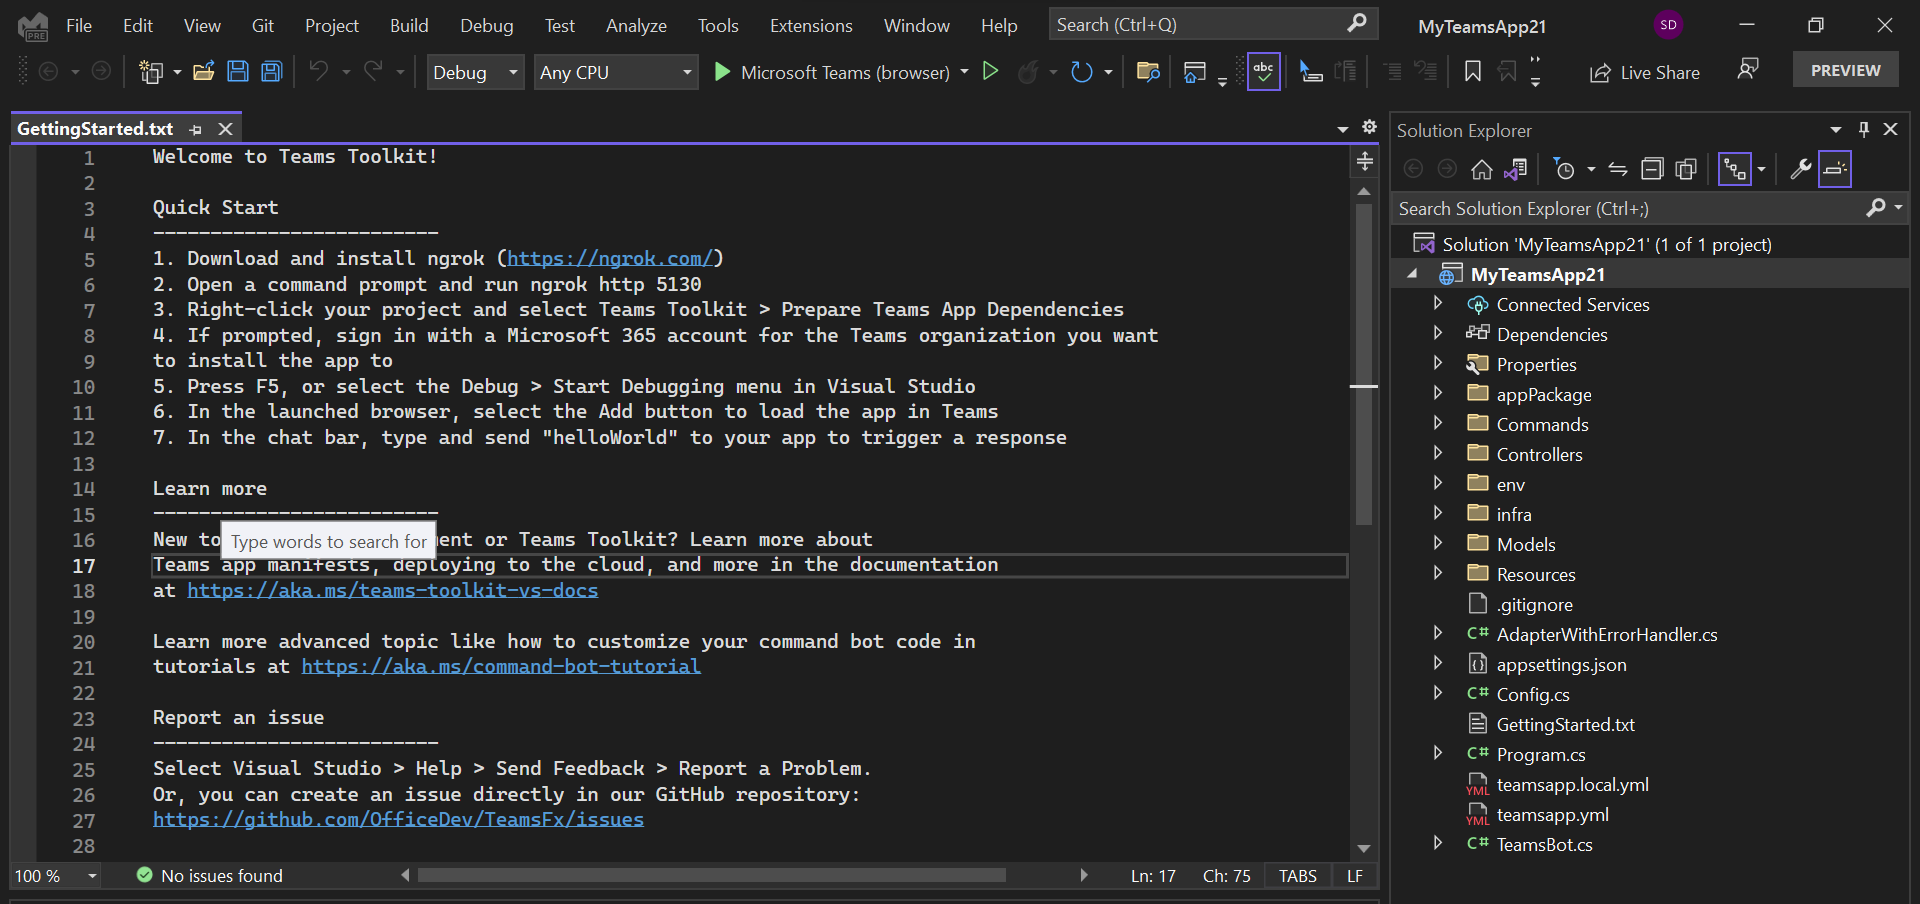Click the split editor window icon
This screenshot has height=904, width=1920.
(x=1364, y=161)
